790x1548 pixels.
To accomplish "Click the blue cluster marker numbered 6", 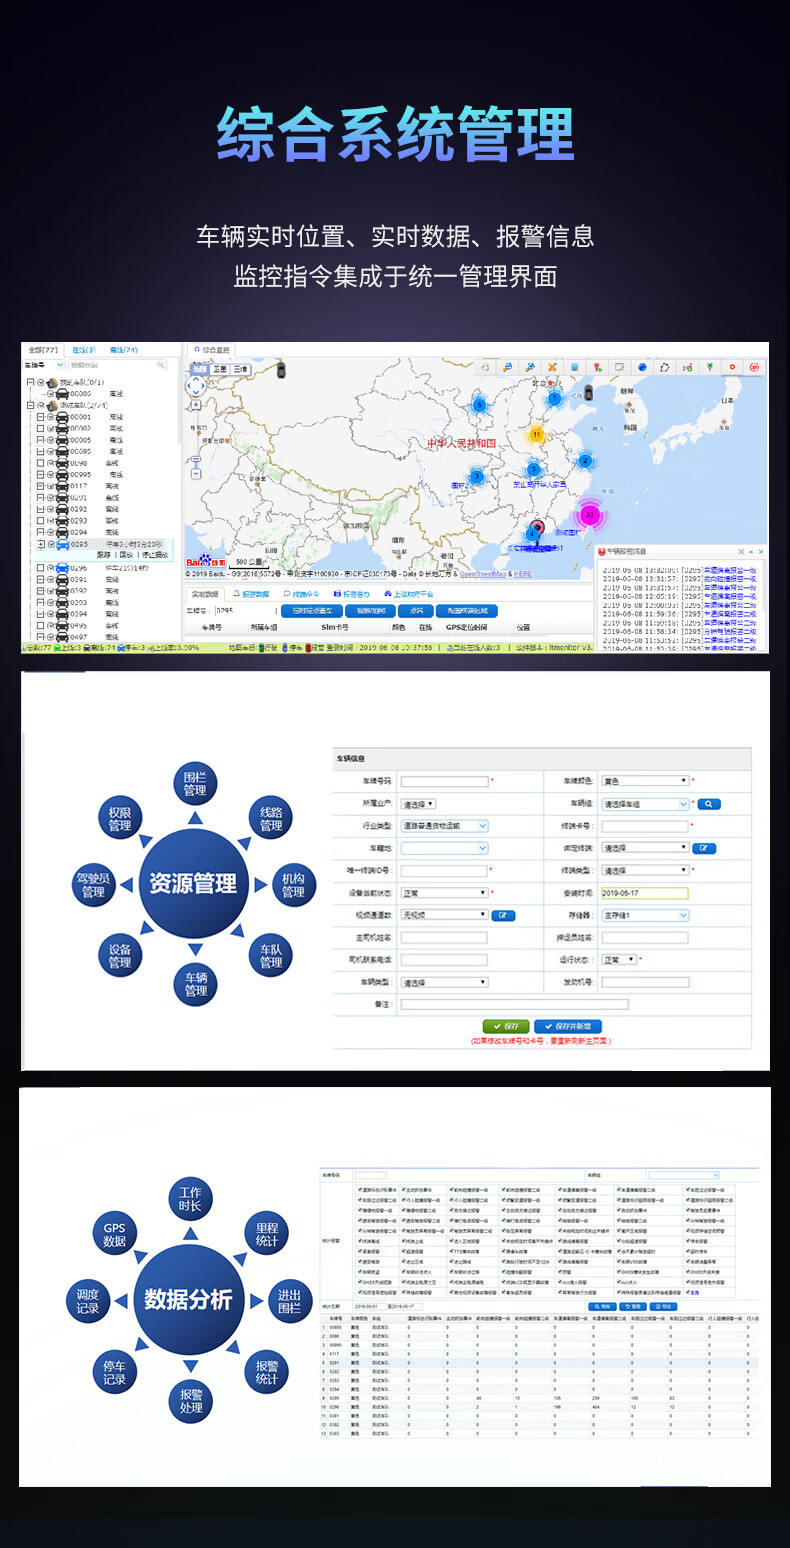I will click(479, 405).
